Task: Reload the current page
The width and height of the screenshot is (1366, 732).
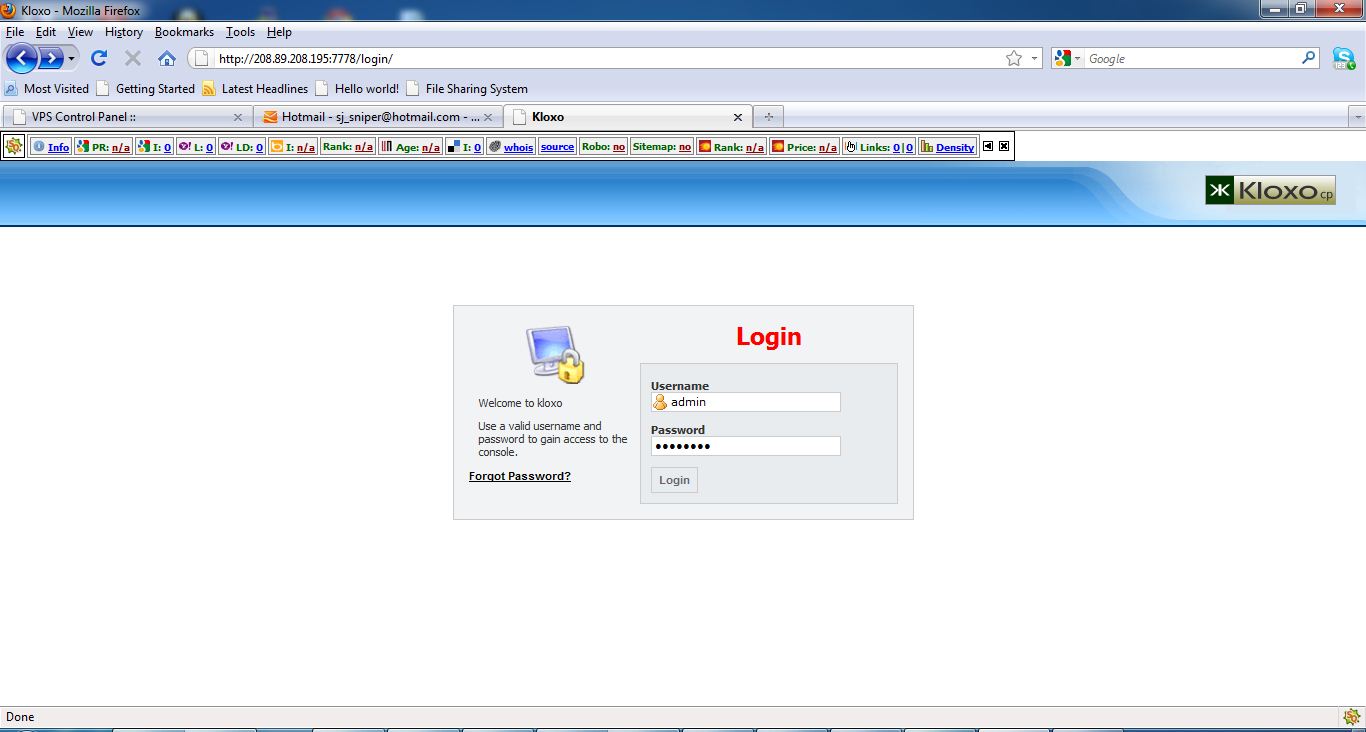Action: [99, 58]
